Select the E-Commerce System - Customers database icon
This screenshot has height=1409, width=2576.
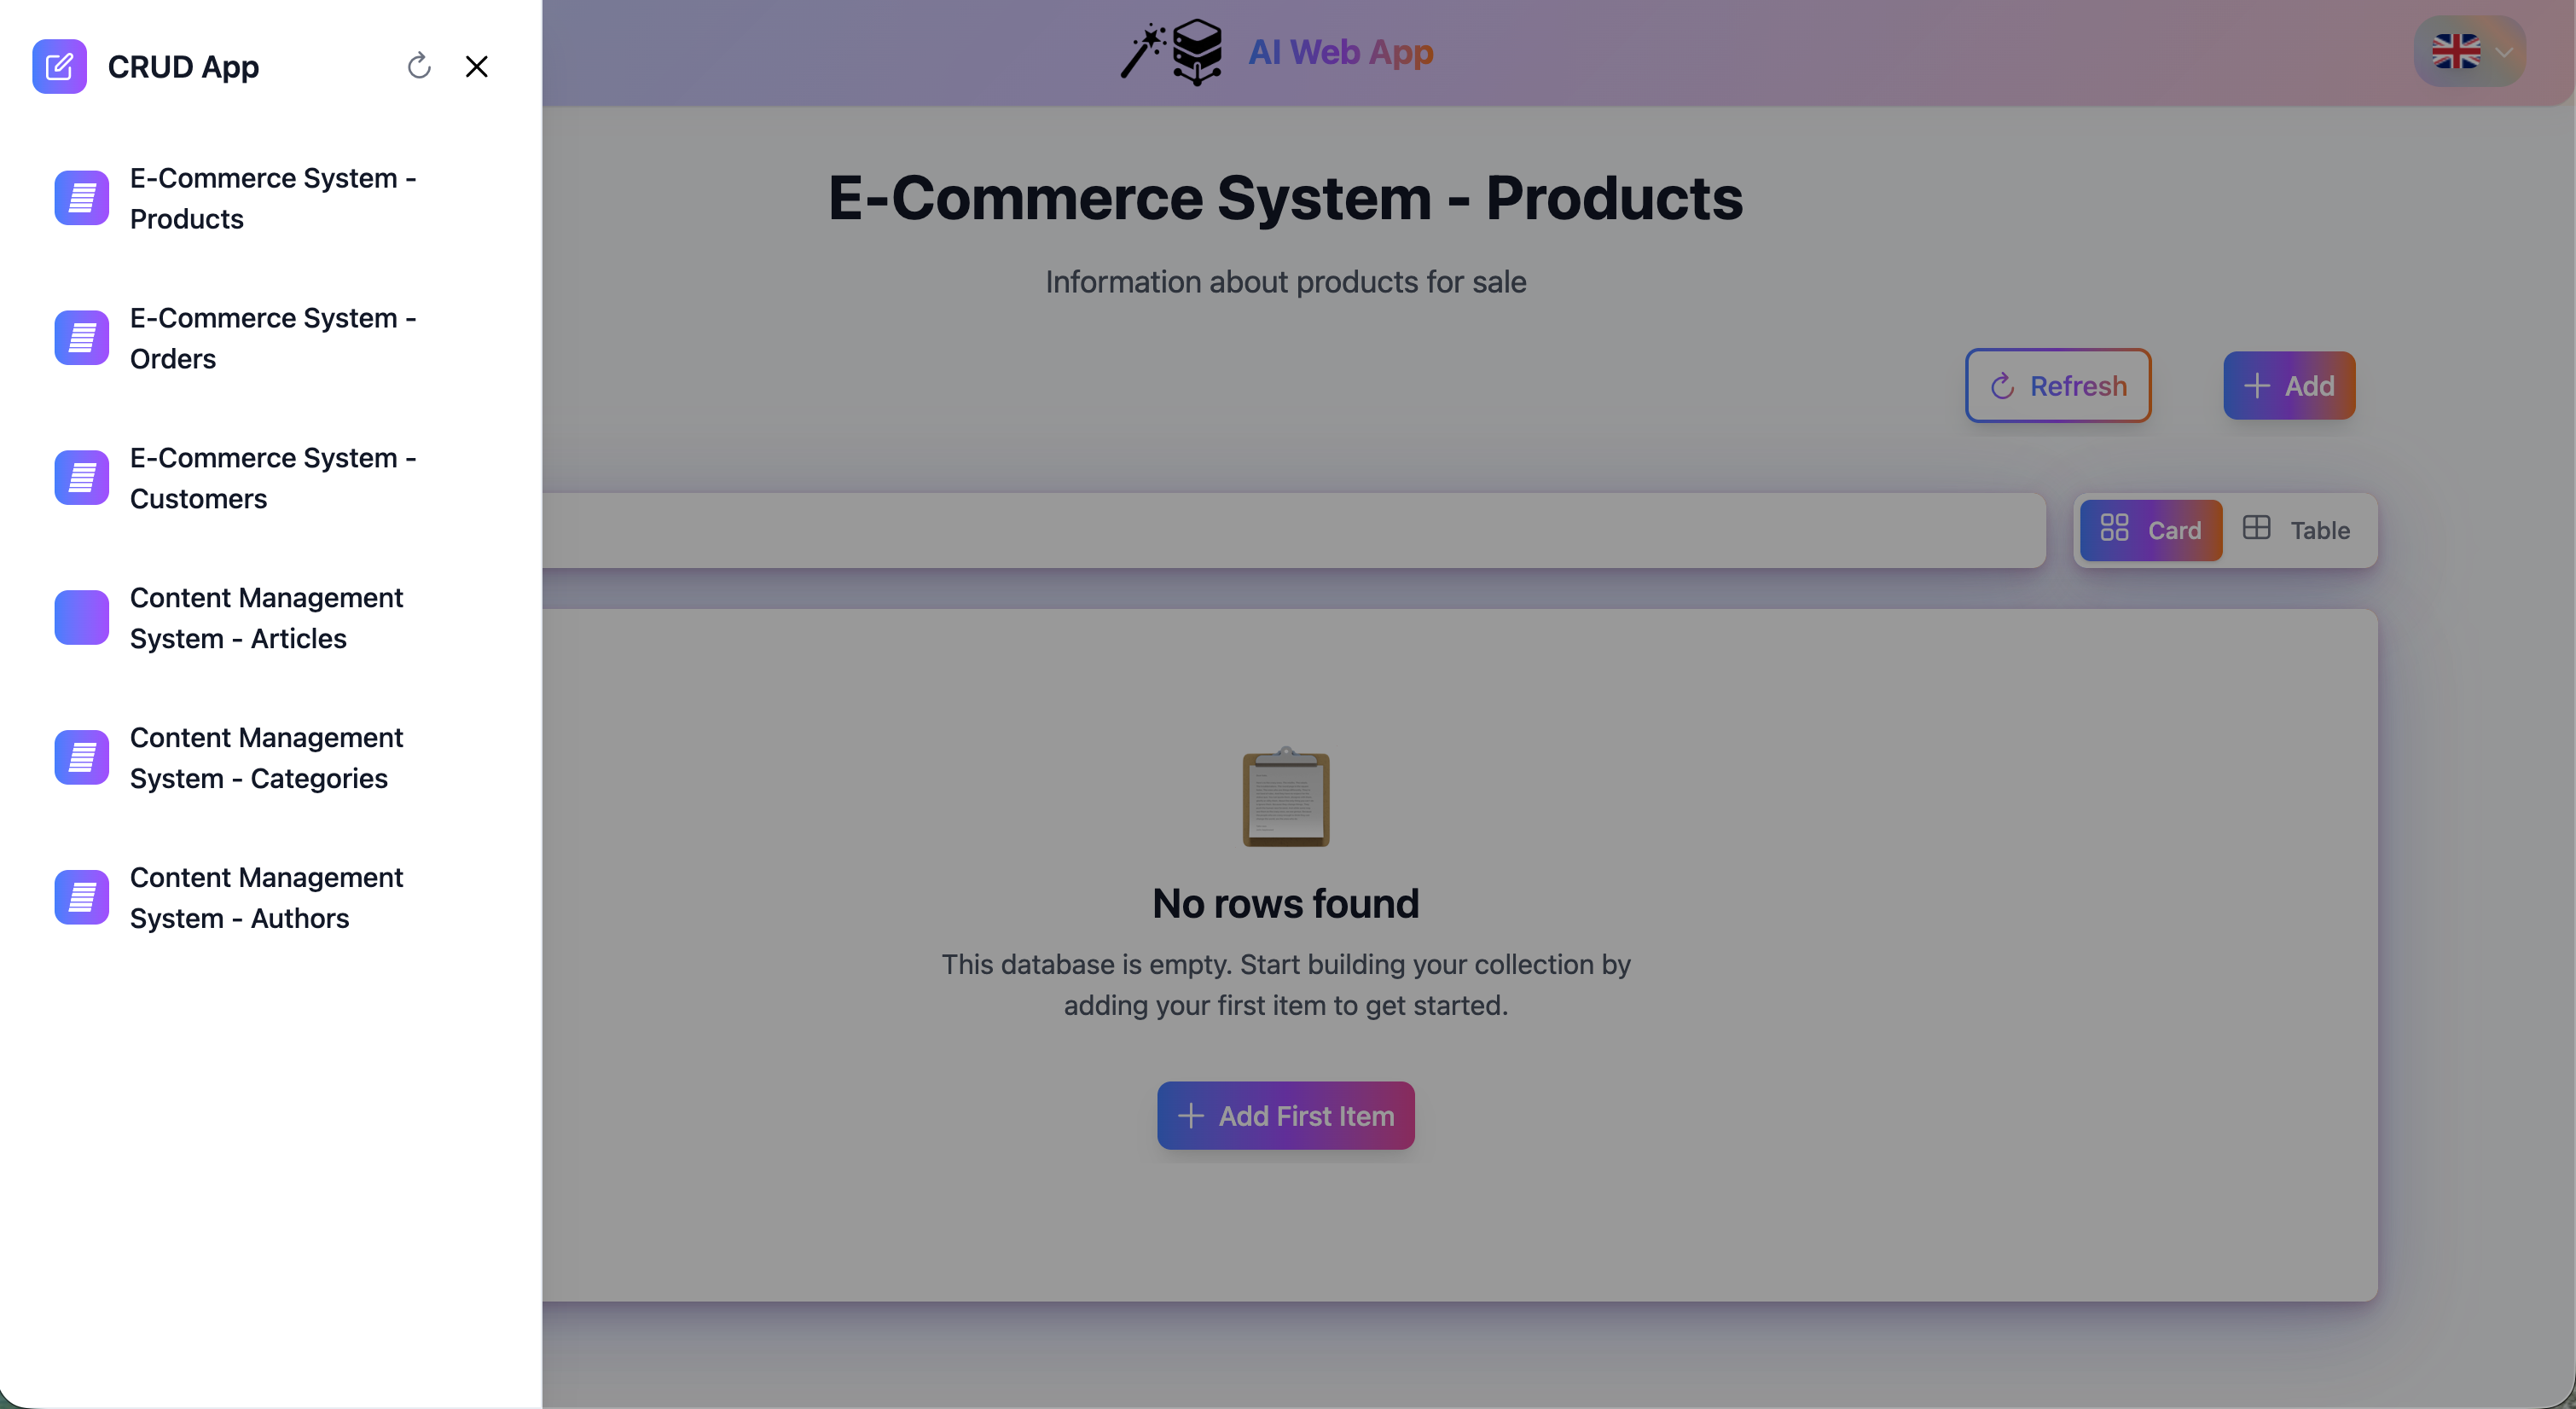pyautogui.click(x=80, y=478)
